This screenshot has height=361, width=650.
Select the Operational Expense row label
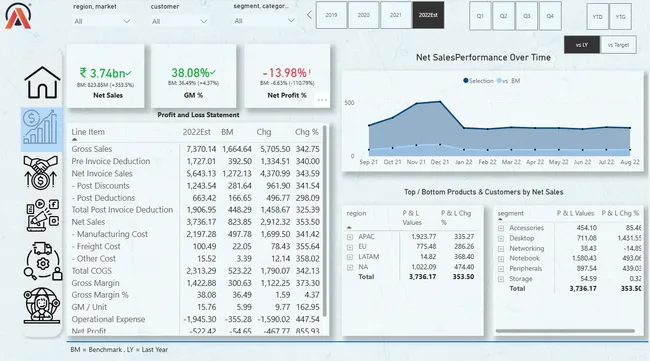pos(108,320)
